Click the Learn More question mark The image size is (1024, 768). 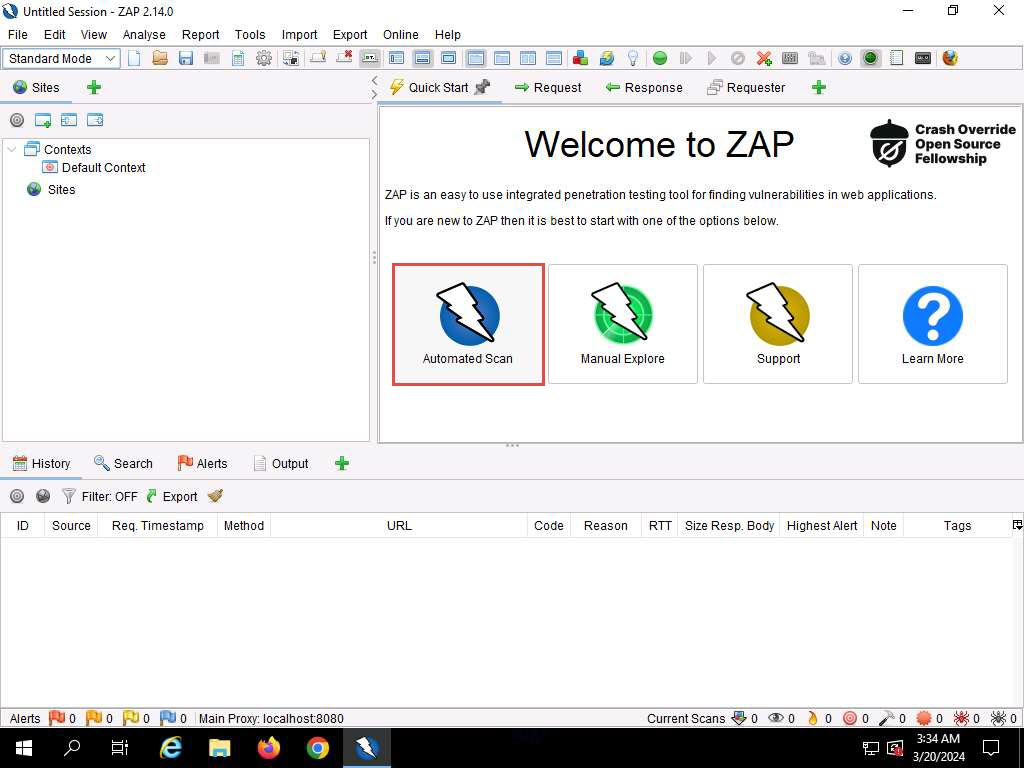932,324
